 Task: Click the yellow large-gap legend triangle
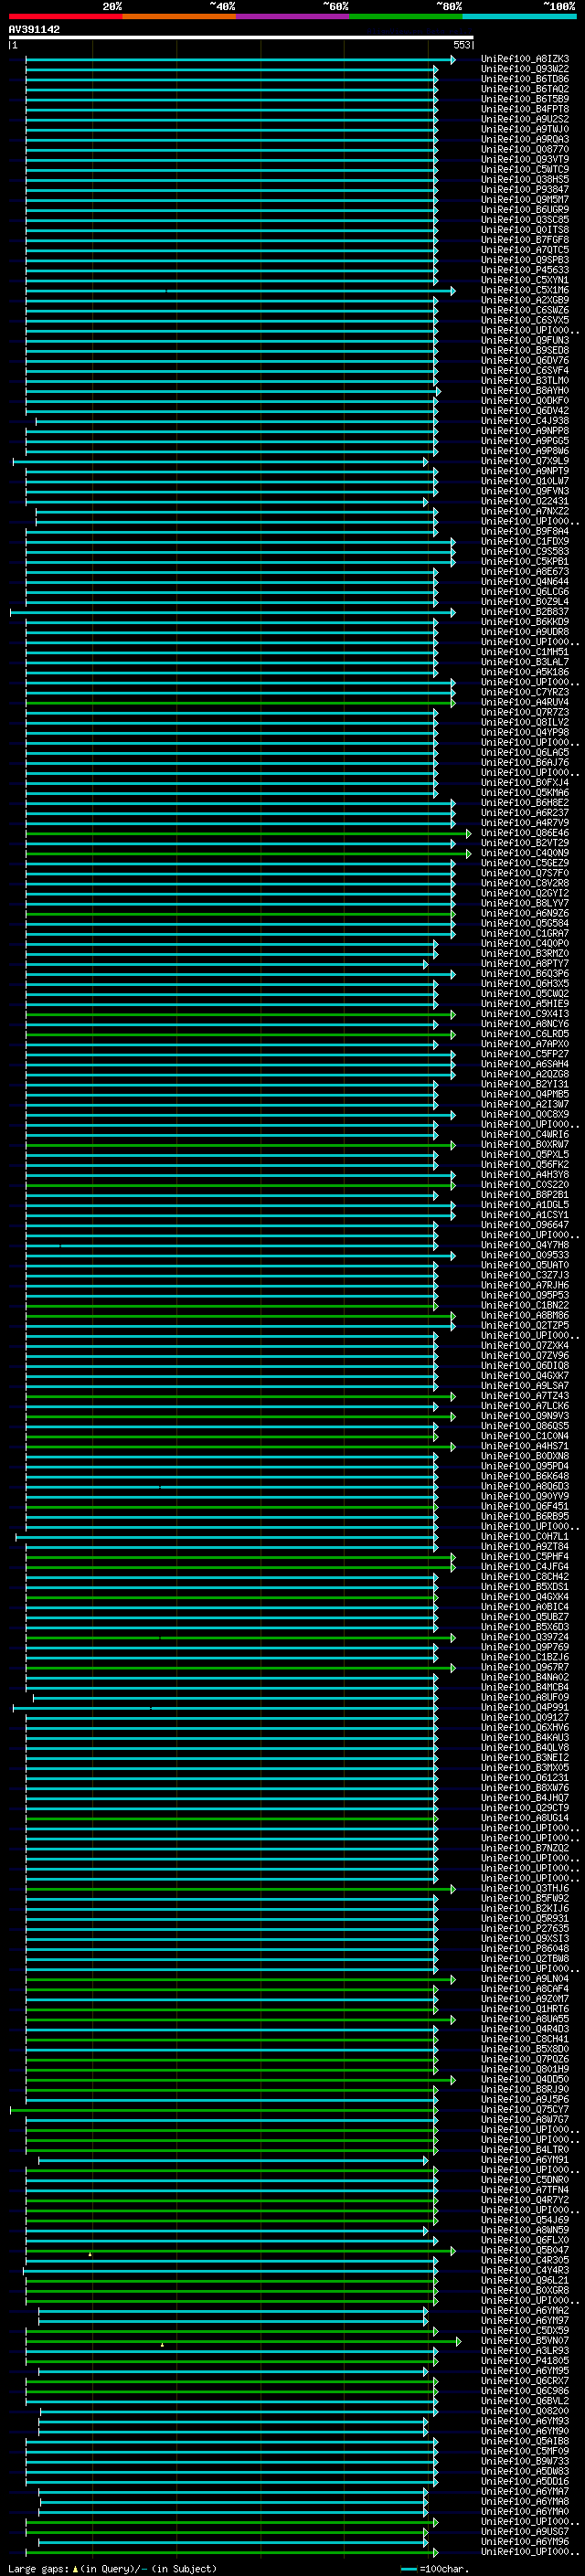(x=75, y=2568)
